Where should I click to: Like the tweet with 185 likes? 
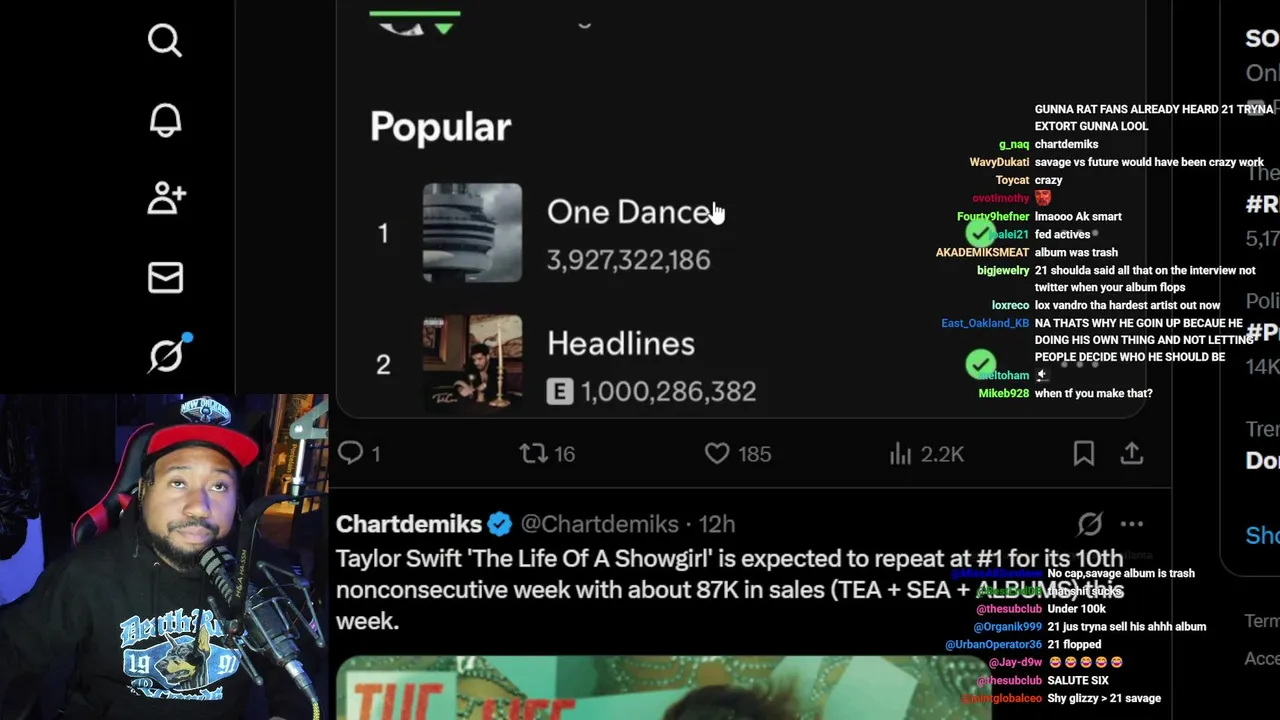717,454
